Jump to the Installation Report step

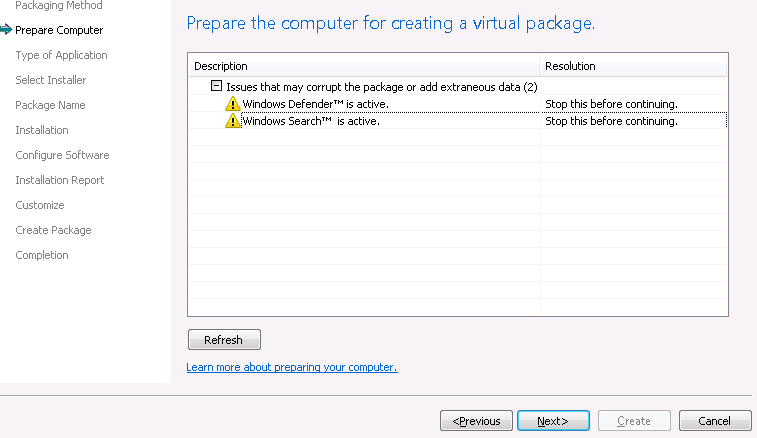60,180
